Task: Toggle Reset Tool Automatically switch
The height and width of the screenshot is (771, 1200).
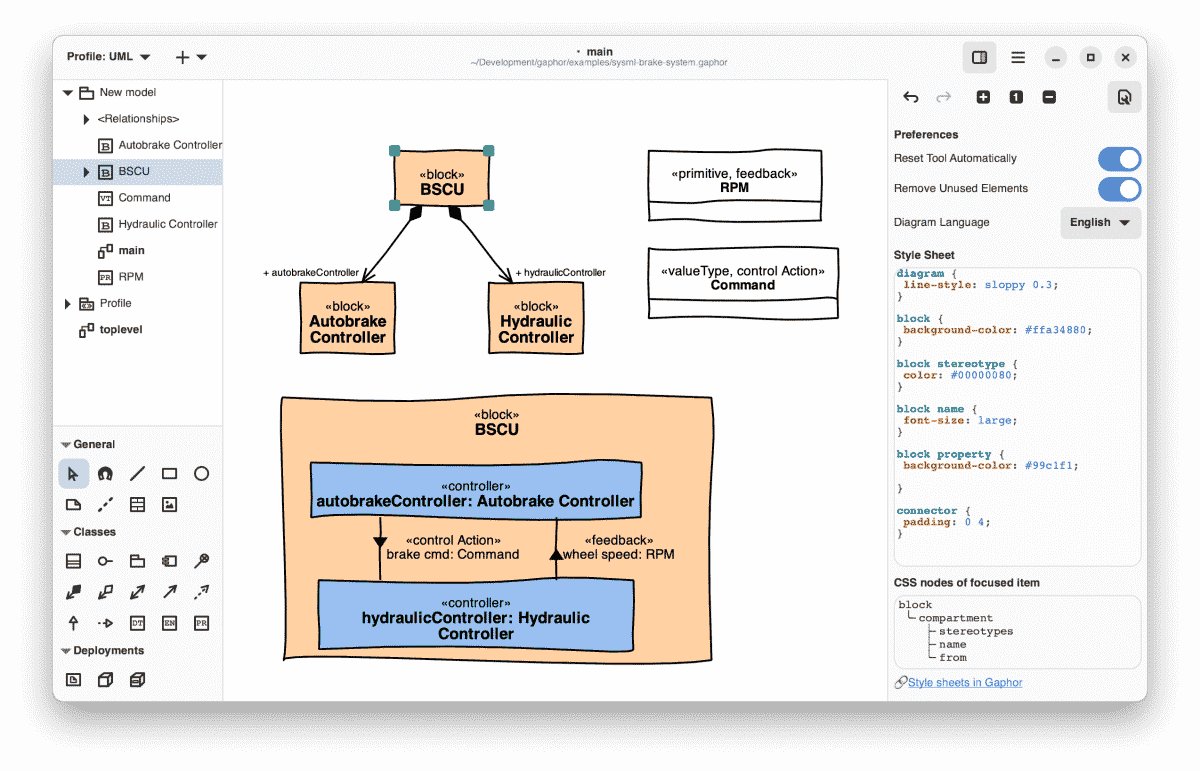Action: [x=1119, y=159]
